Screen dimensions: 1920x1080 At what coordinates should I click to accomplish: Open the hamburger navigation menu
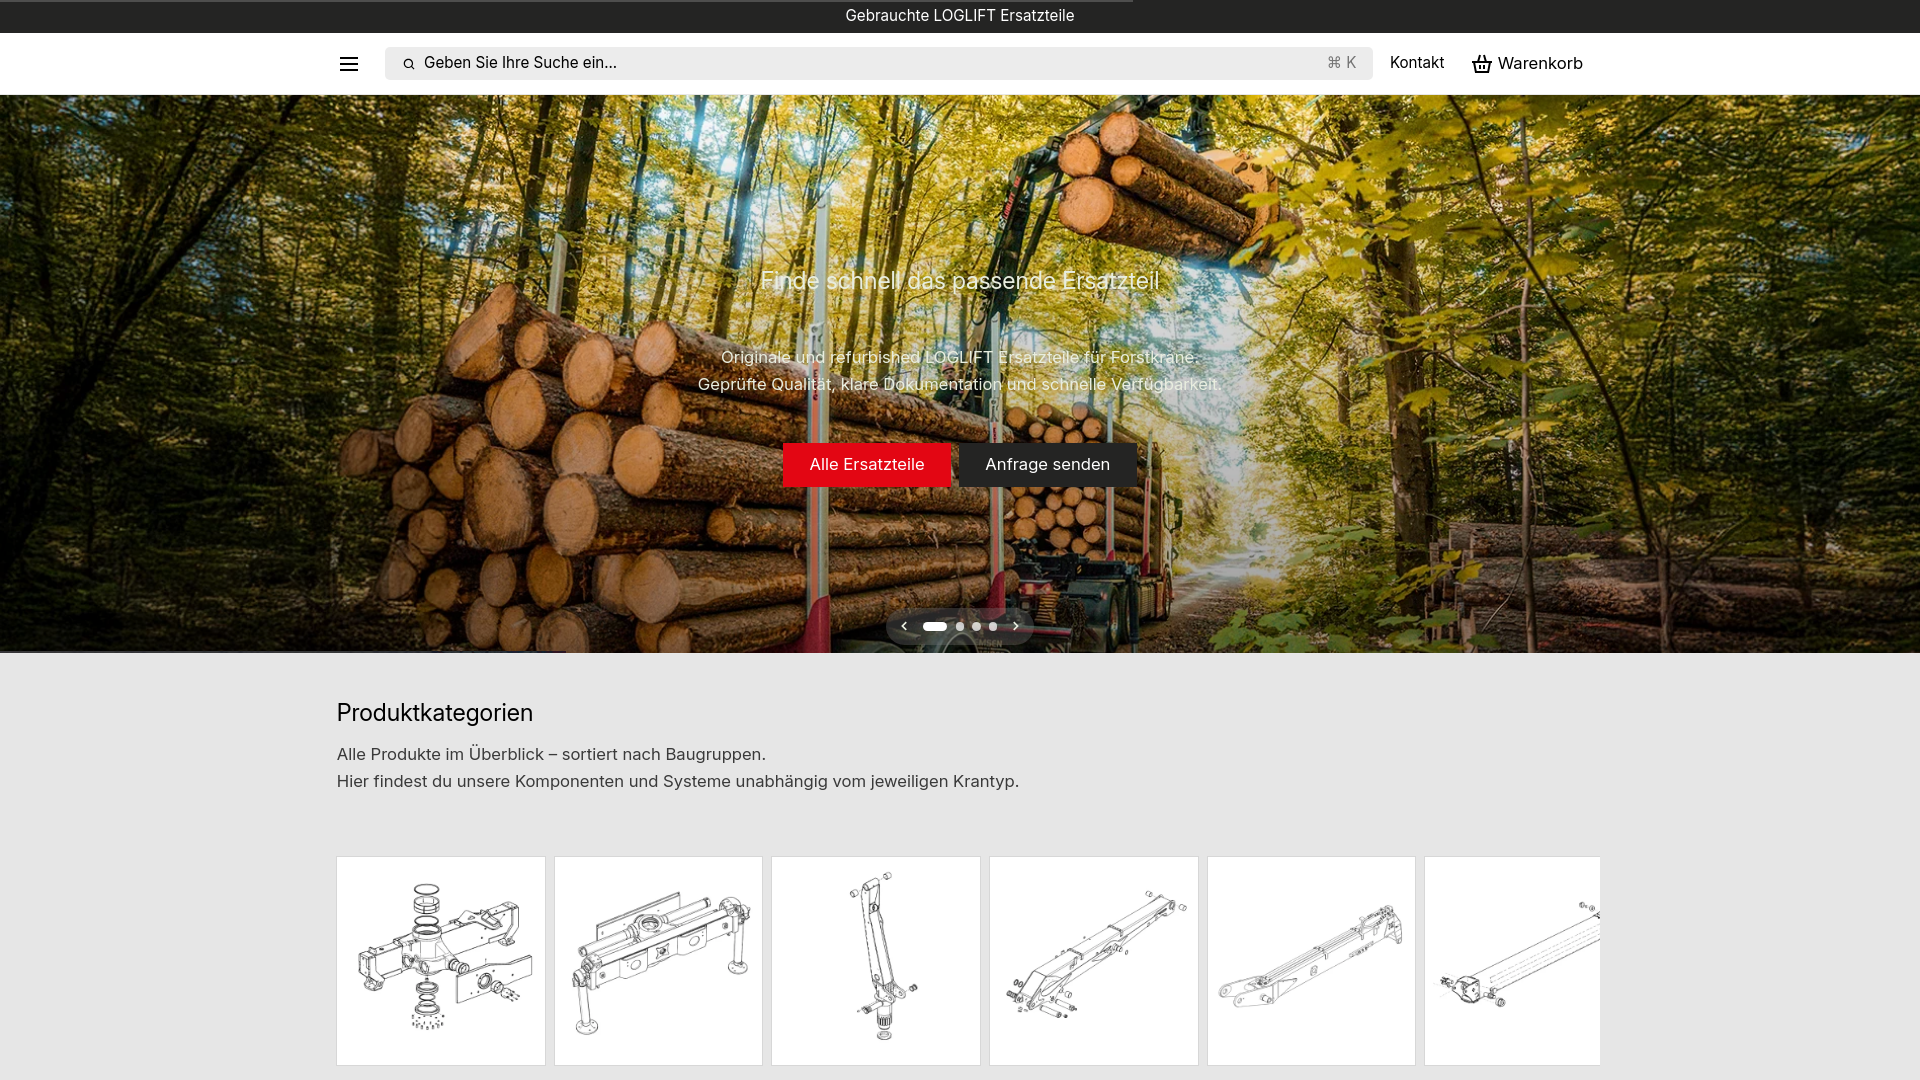click(x=348, y=64)
